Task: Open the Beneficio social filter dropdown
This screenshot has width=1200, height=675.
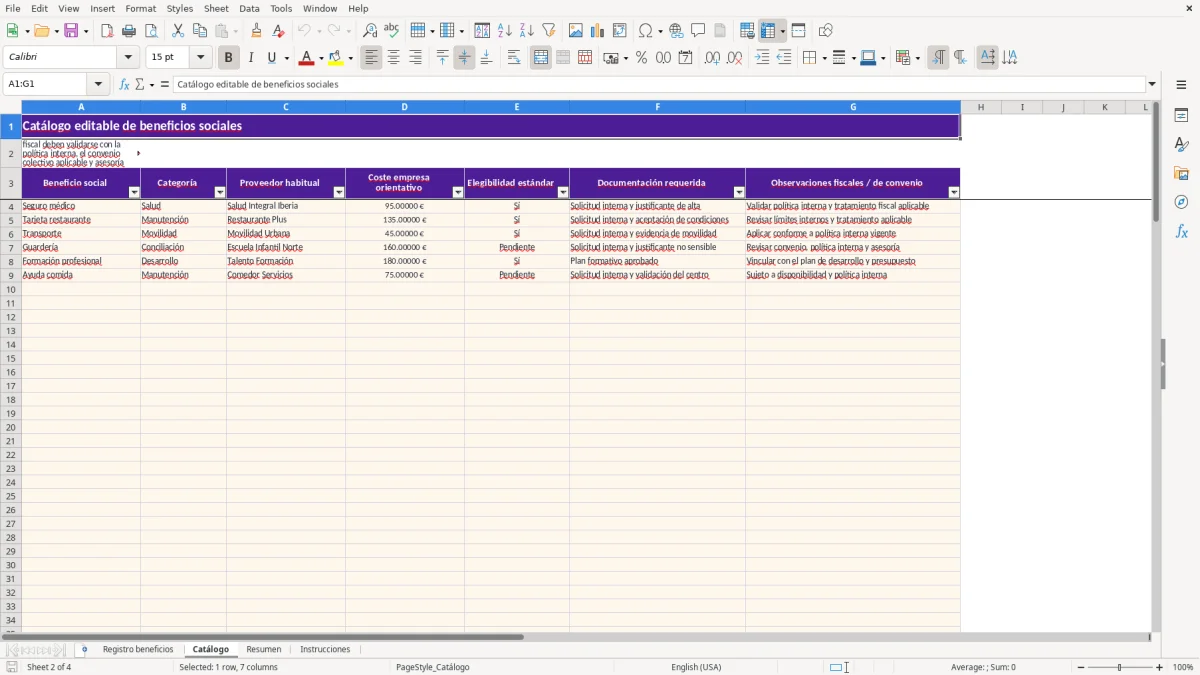Action: pyautogui.click(x=134, y=192)
